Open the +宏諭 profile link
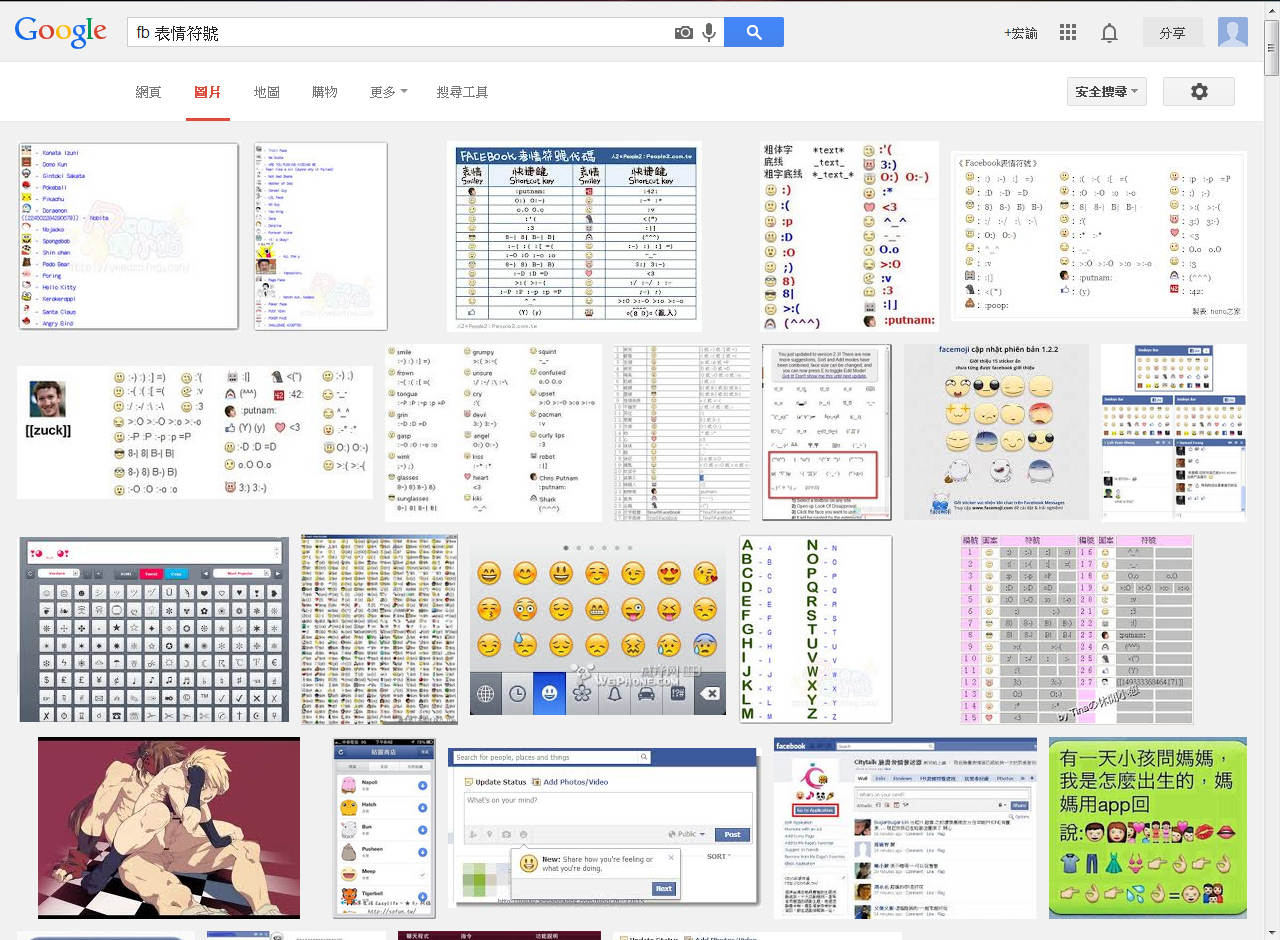The height and width of the screenshot is (940, 1280). [x=1021, y=33]
